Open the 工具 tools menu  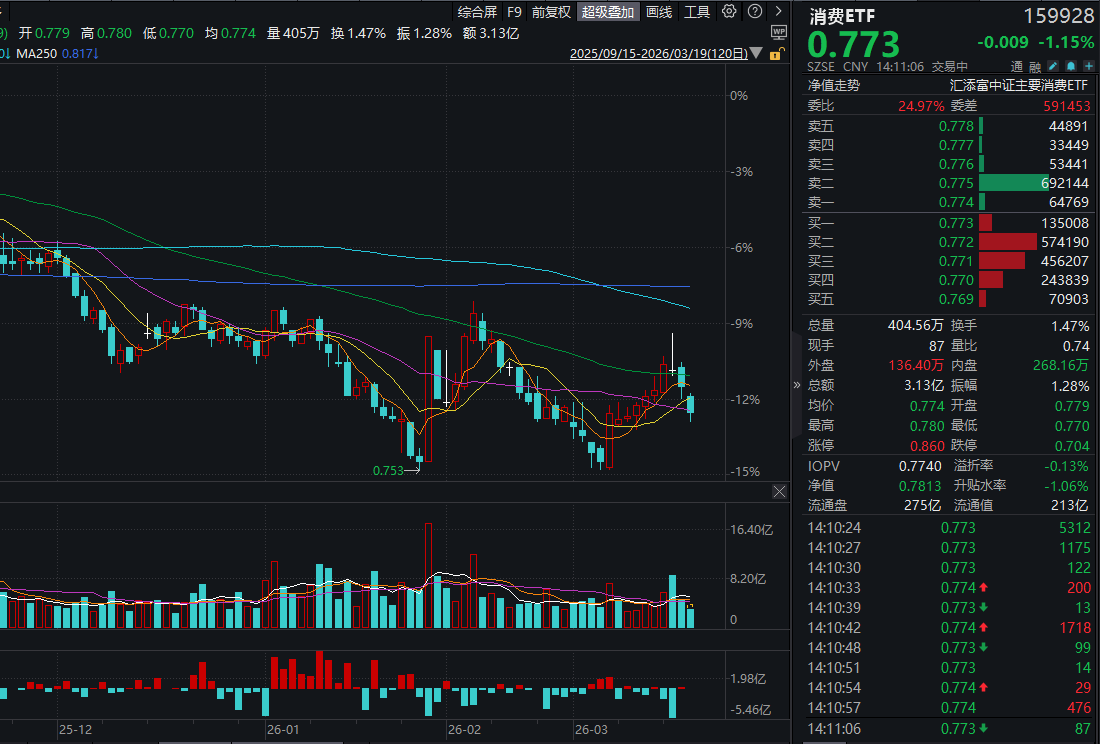pyautogui.click(x=695, y=11)
